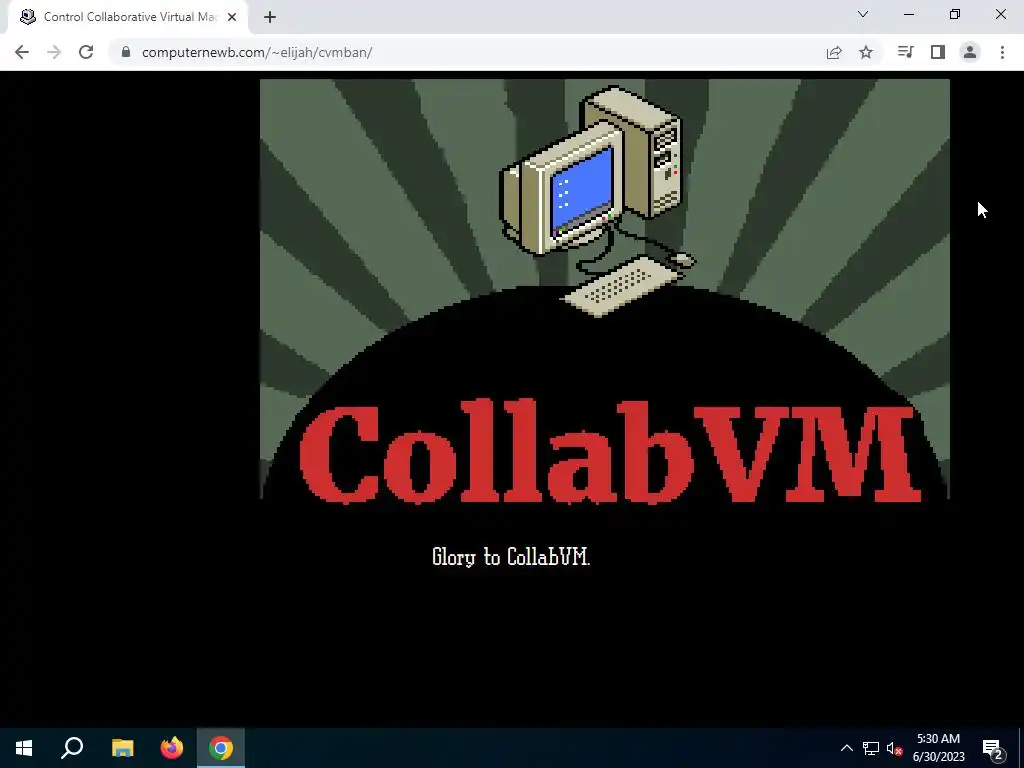Close the Control Collaborative Virtual Machine tab

pos(232,17)
